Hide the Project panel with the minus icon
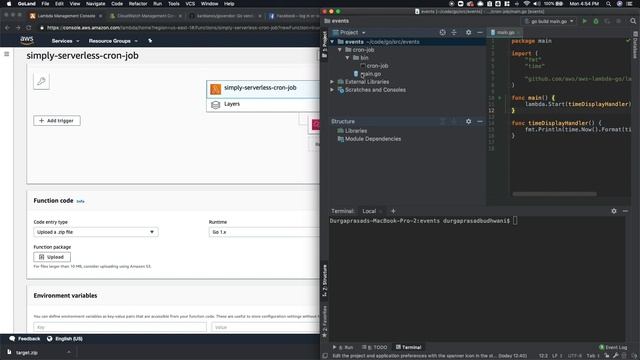 pos(480,32)
